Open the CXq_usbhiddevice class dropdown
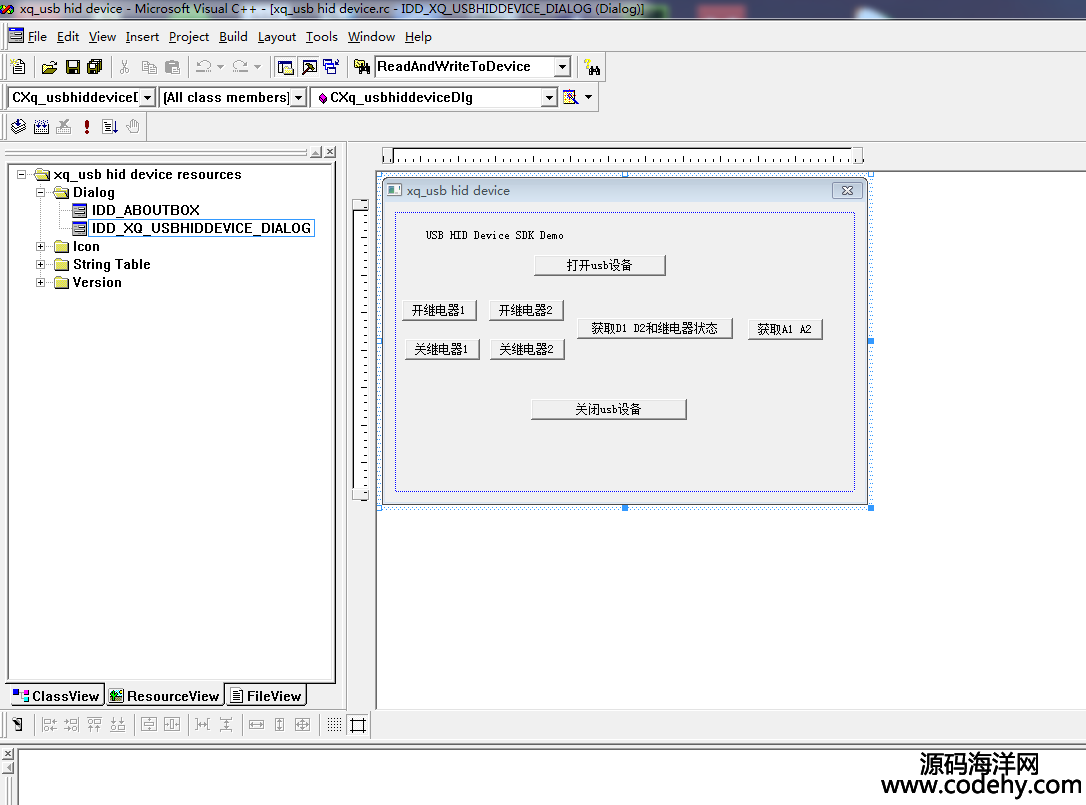Screen dimensions: 1086x805 coord(147,98)
